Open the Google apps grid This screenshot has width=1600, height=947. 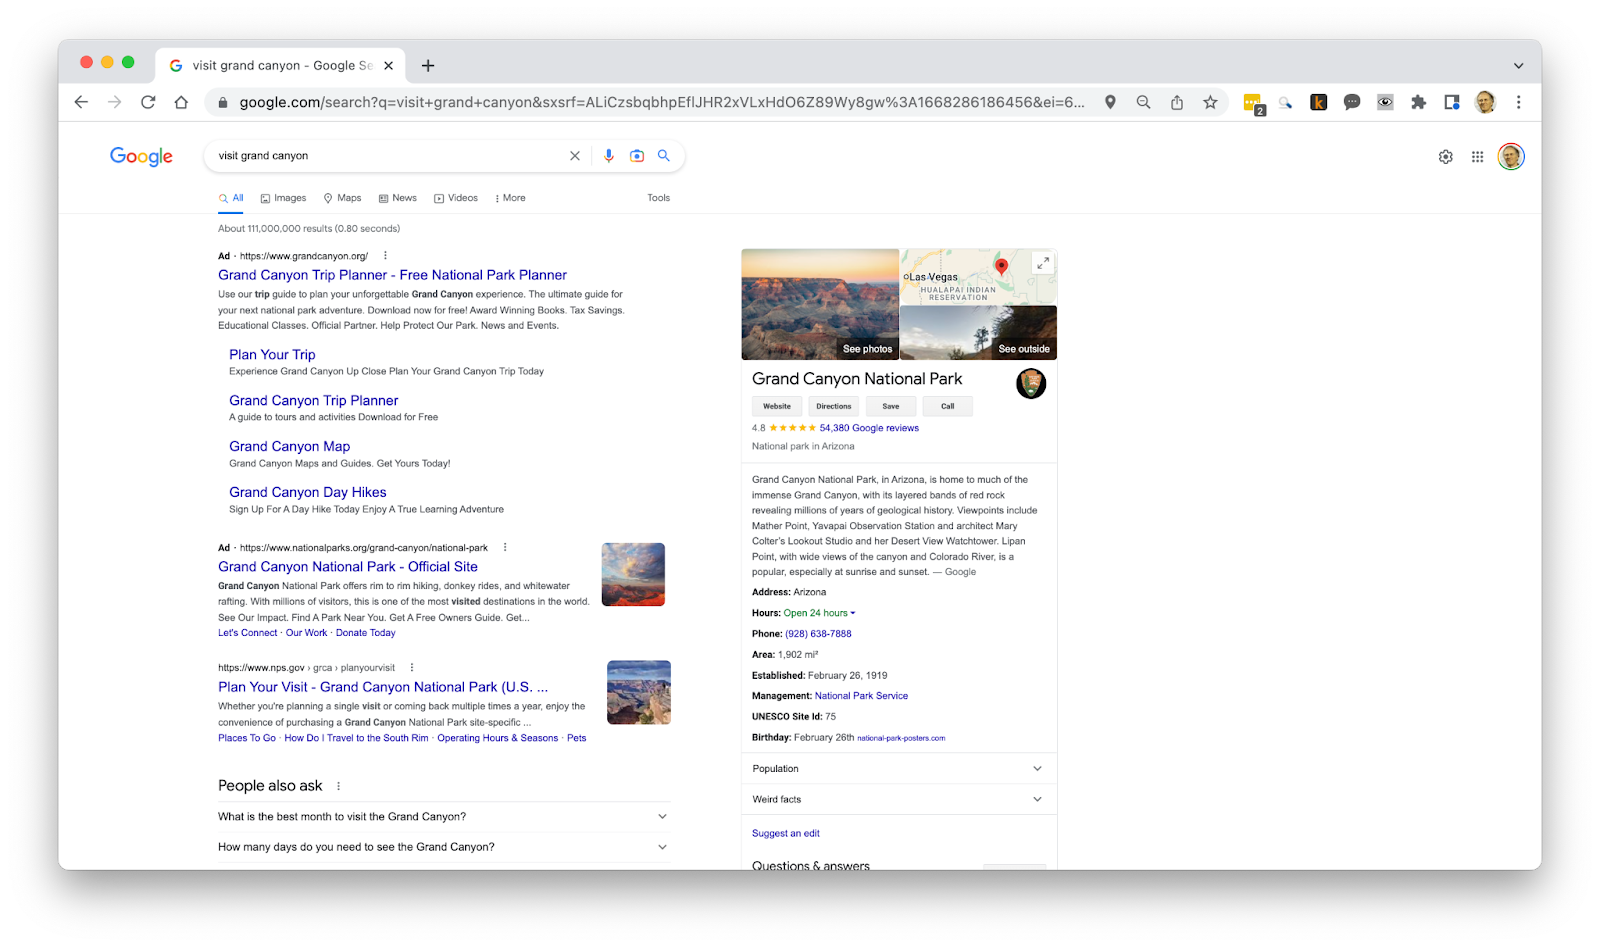(1477, 157)
